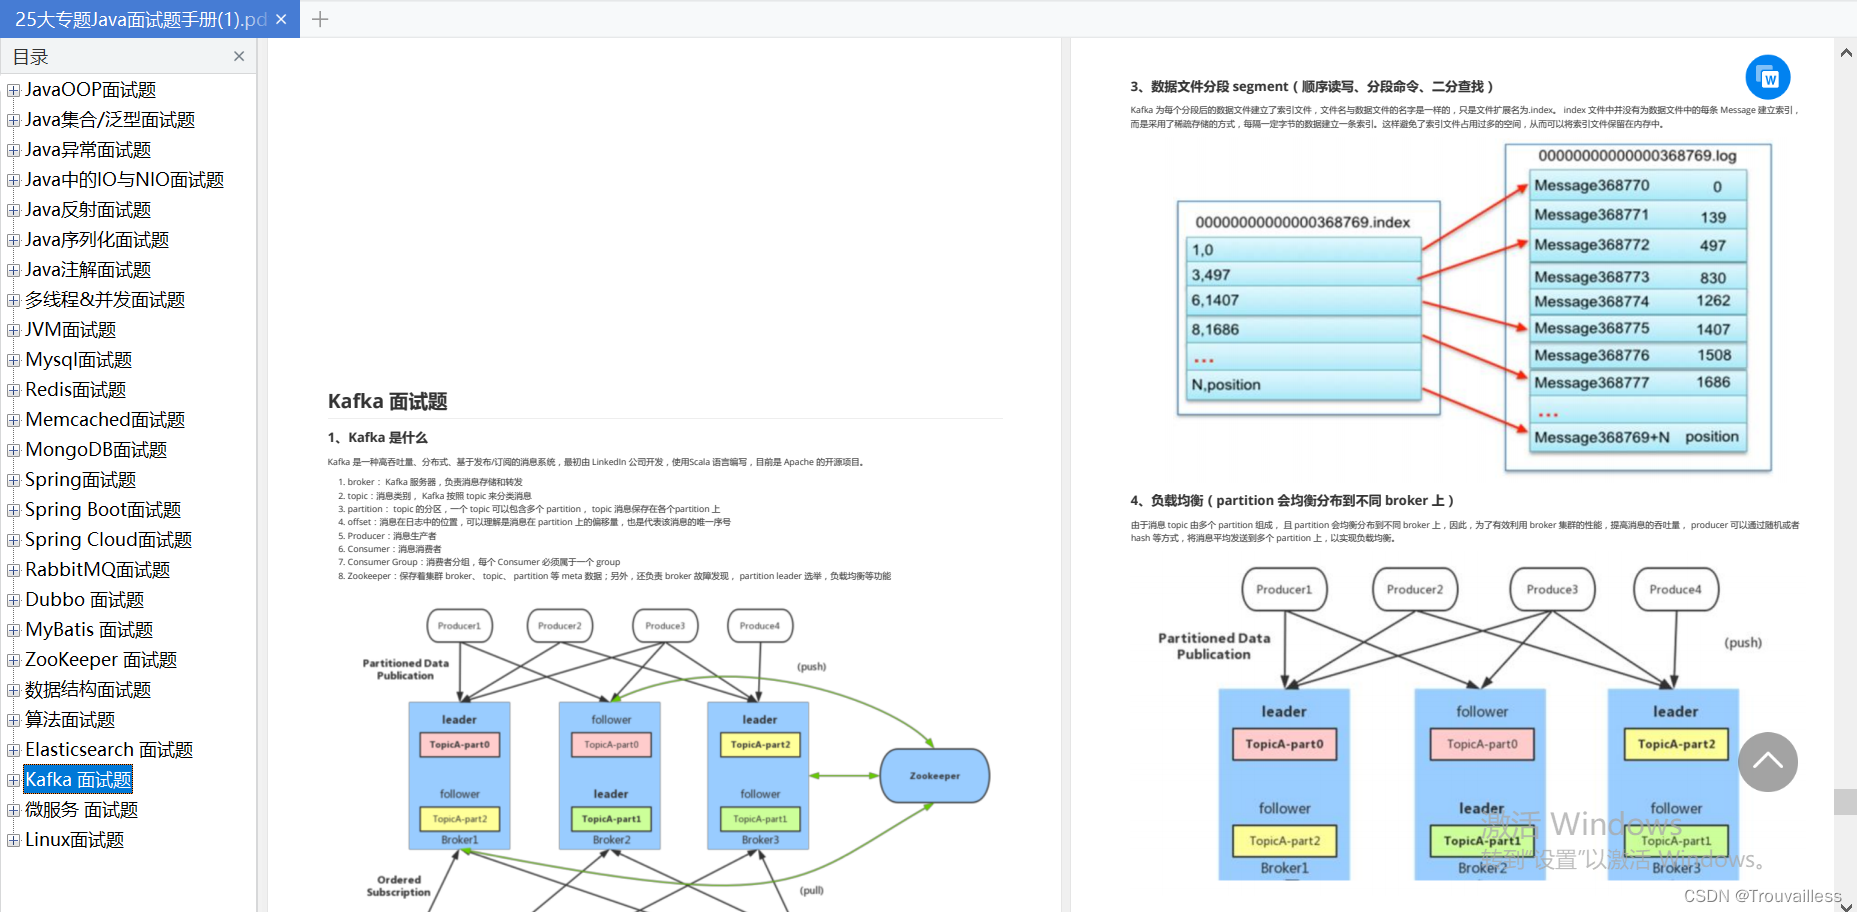The height and width of the screenshot is (912, 1857).
Task: Open the Spring Cloud面试题 bookmark
Action: coord(109,540)
